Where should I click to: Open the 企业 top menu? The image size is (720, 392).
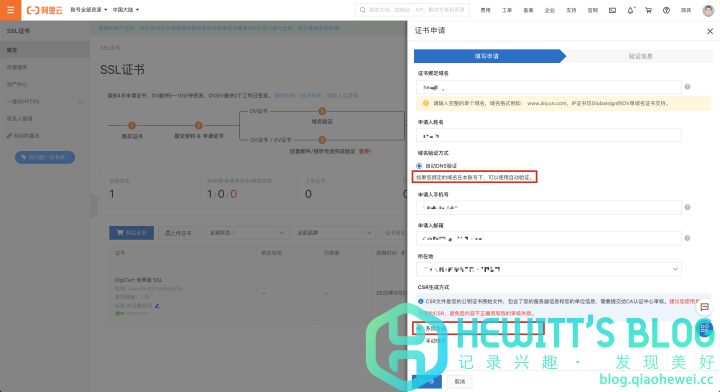point(550,10)
